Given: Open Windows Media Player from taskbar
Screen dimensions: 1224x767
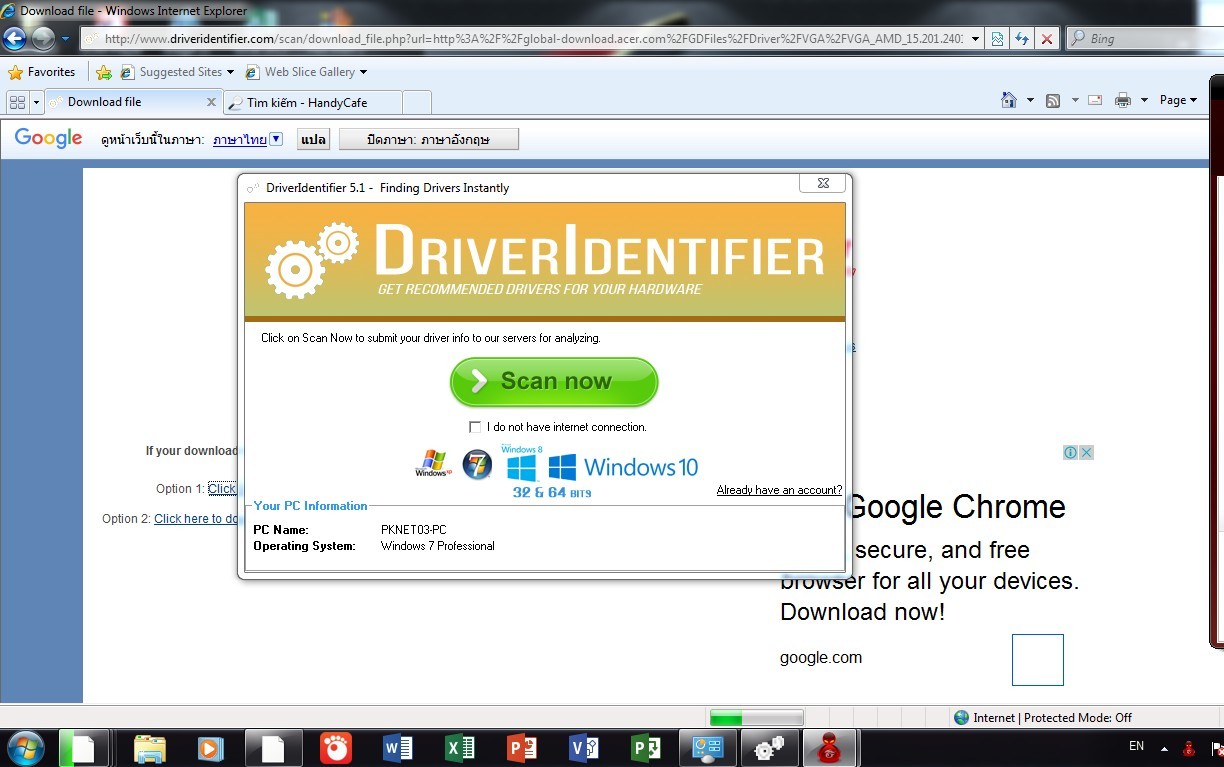Looking at the screenshot, I should 211,749.
